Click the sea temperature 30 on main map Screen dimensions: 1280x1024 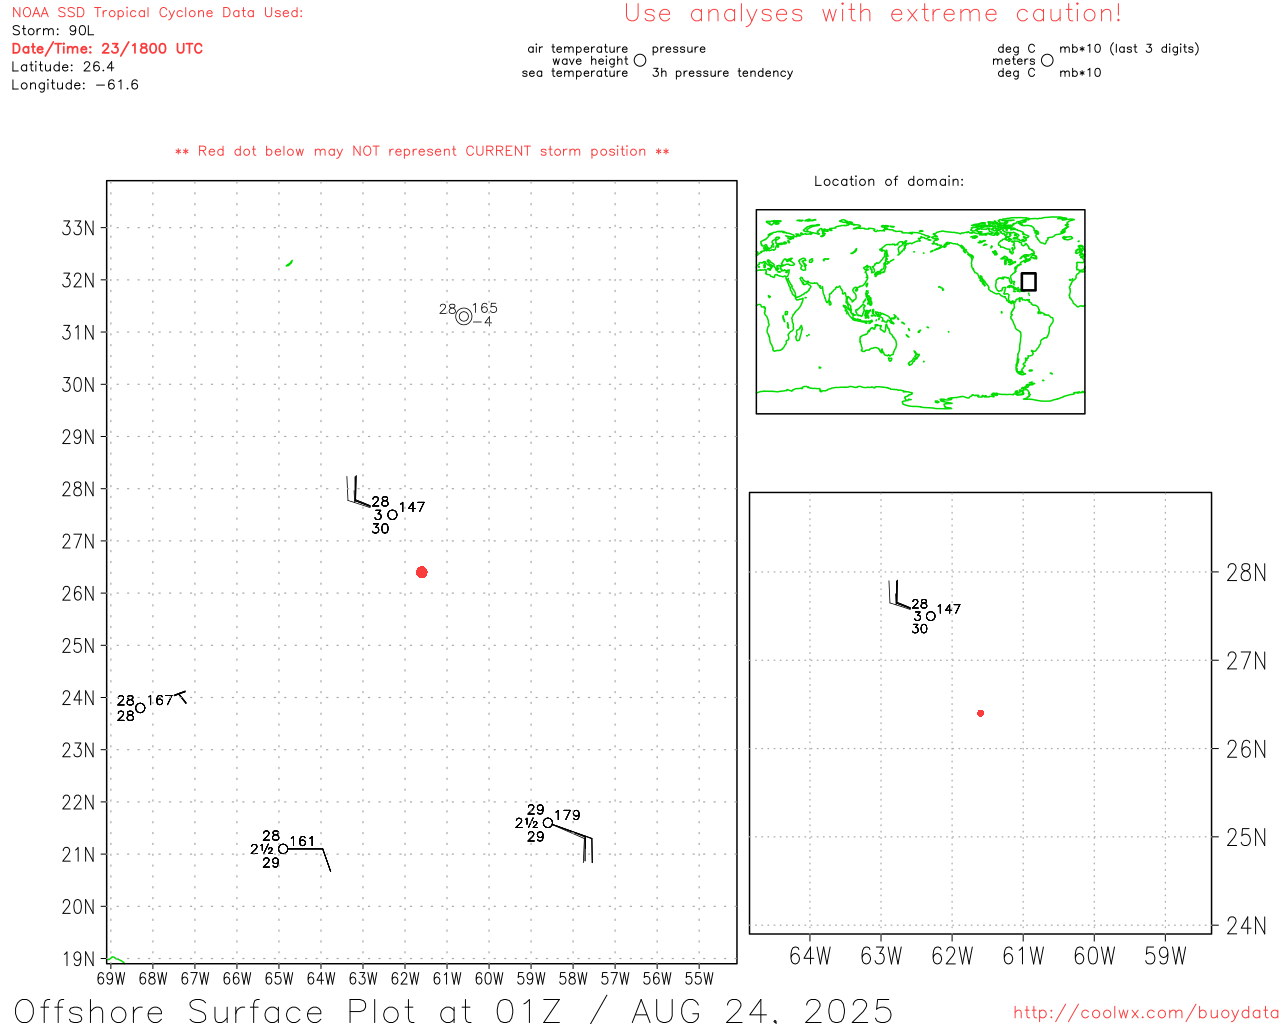pyautogui.click(x=381, y=528)
